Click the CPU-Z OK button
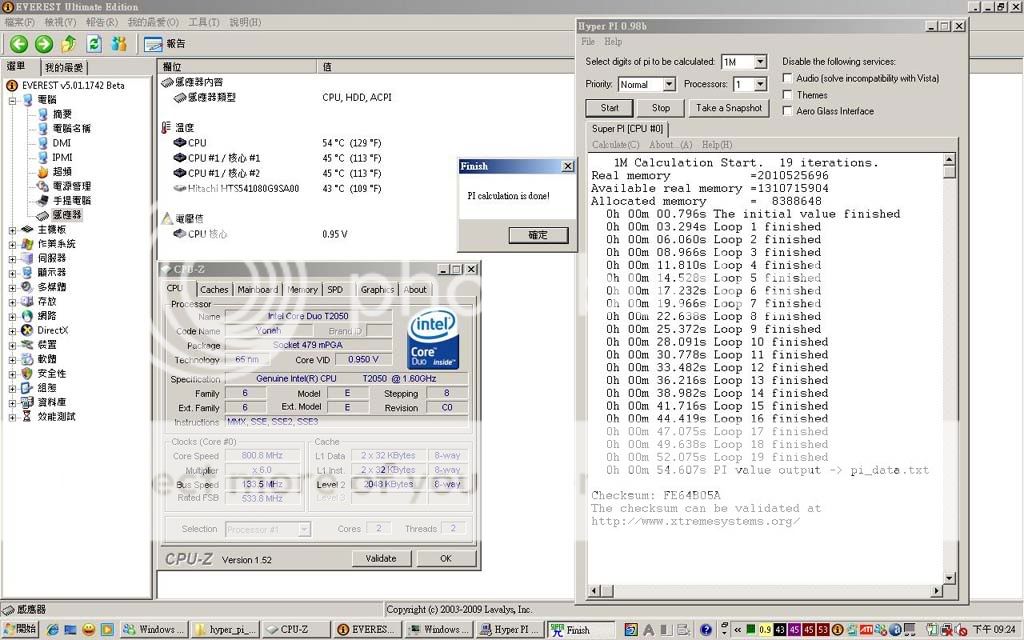Viewport: 1024px width, 640px height. [445, 558]
